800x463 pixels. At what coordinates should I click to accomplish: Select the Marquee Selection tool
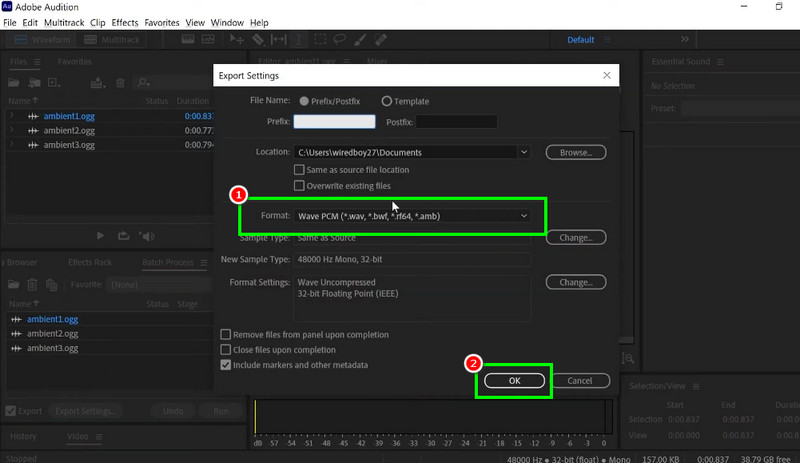pos(320,39)
